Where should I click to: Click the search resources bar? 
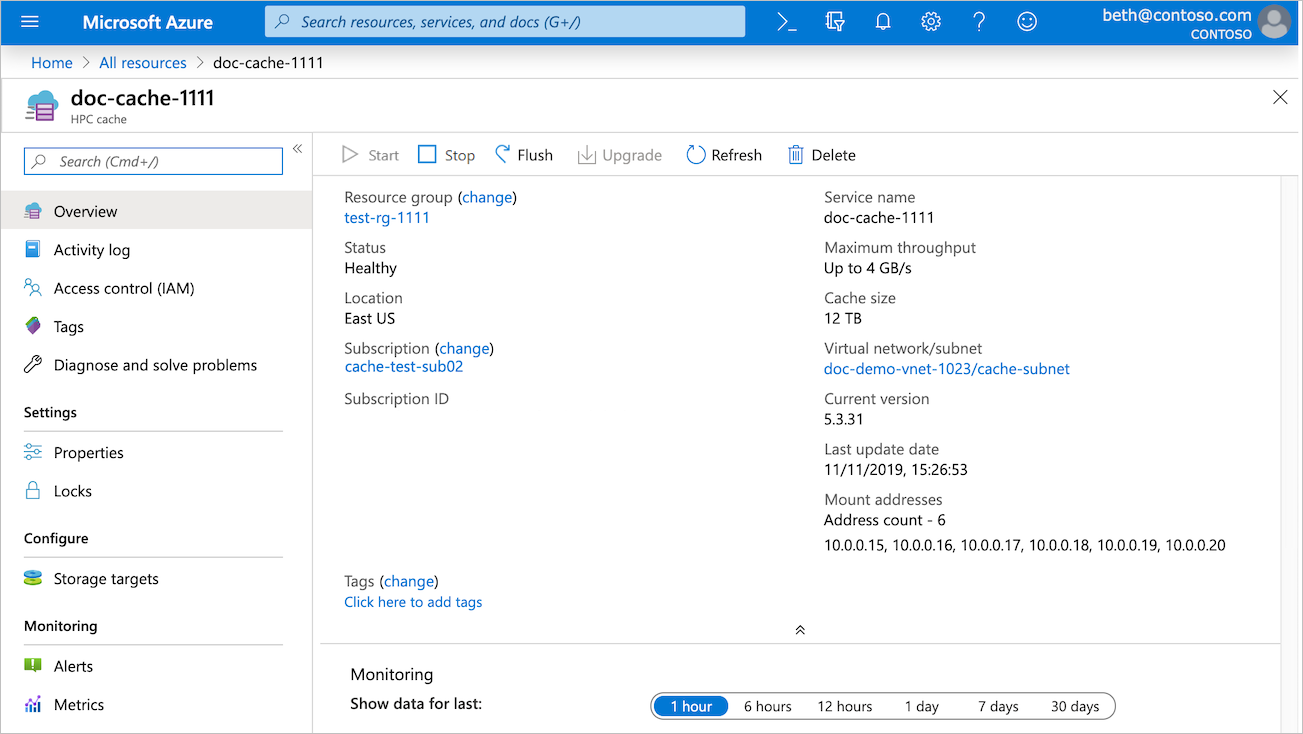point(504,21)
